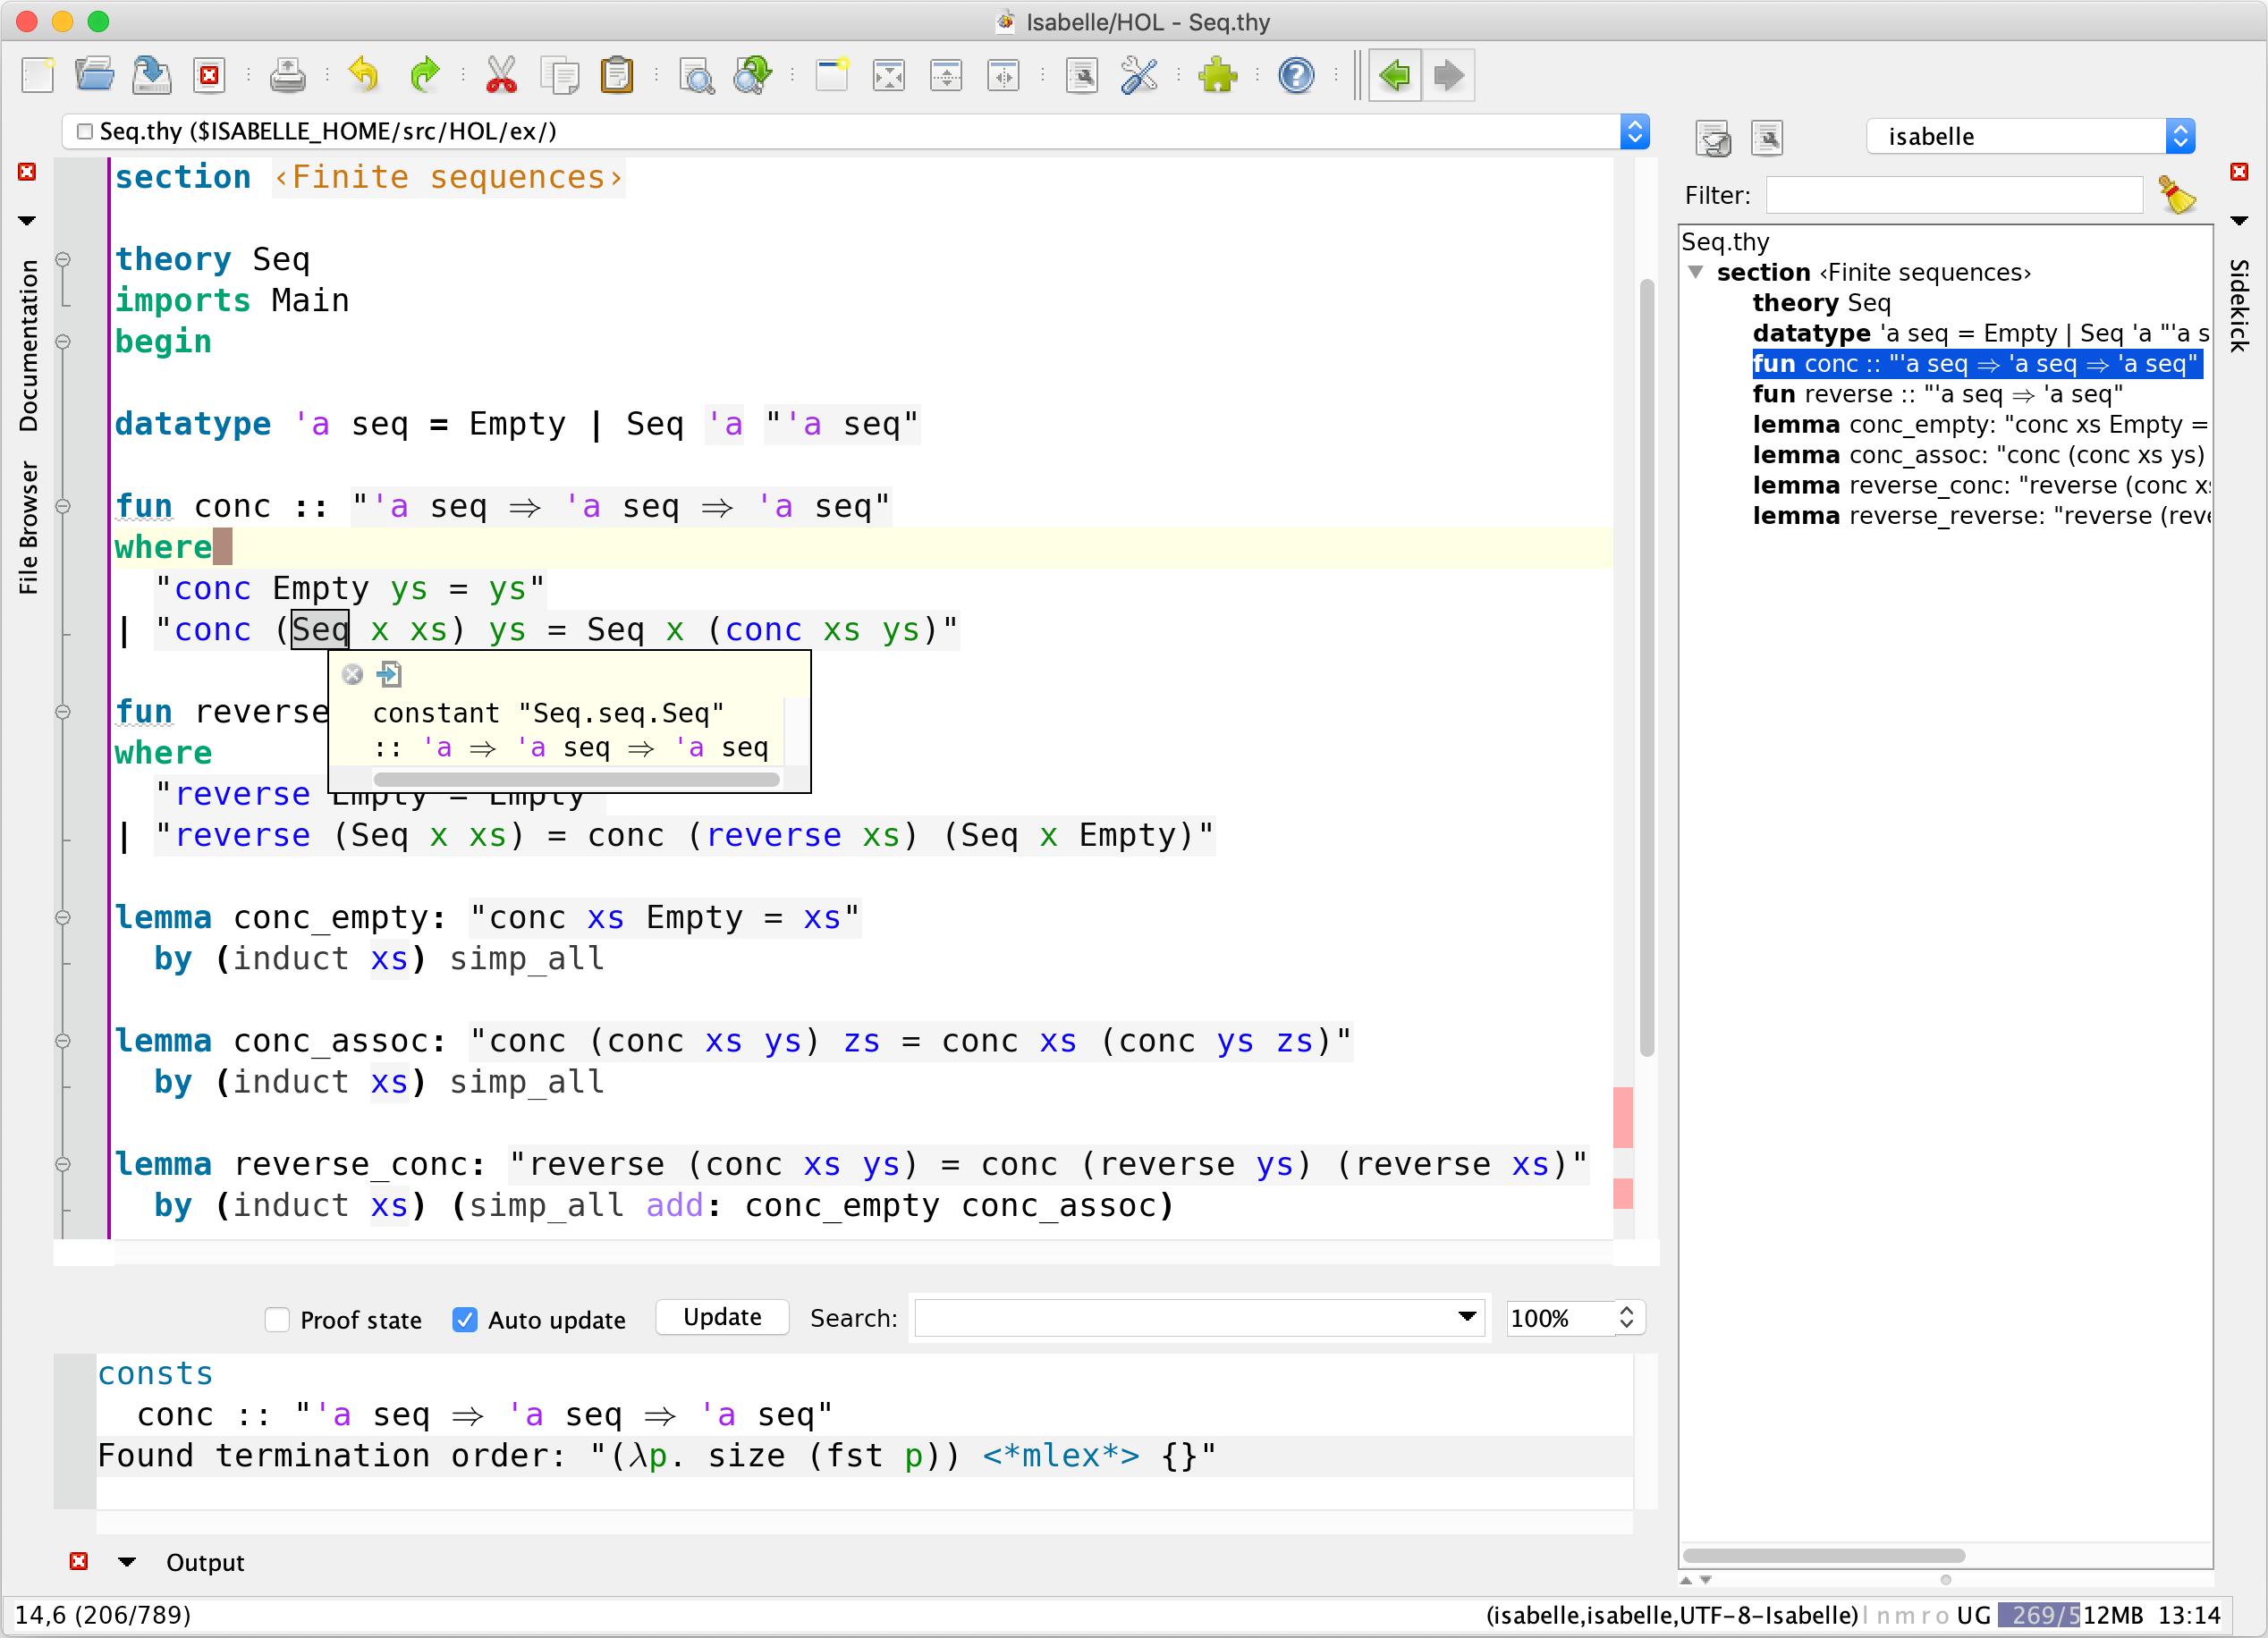Select datatype 'a seq in Sidekick tree
The width and height of the screenshot is (2268, 1638).
pos(1980,333)
